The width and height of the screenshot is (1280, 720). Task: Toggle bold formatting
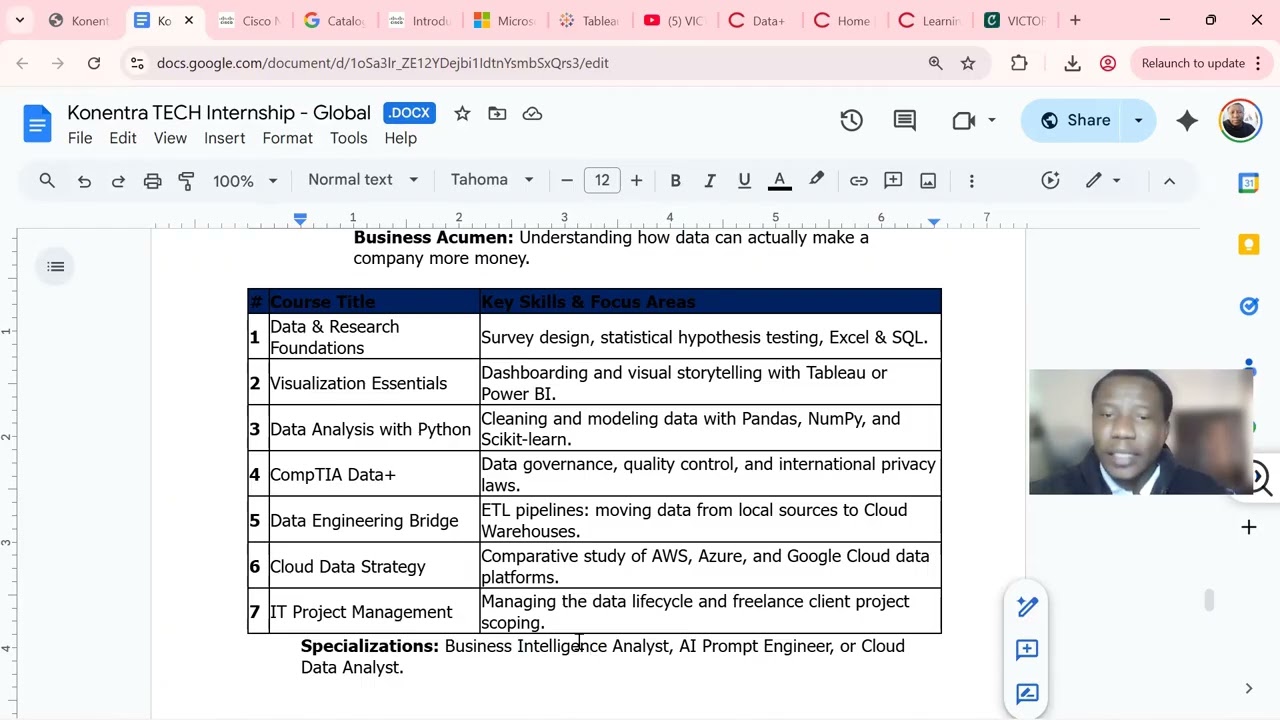pyautogui.click(x=675, y=181)
